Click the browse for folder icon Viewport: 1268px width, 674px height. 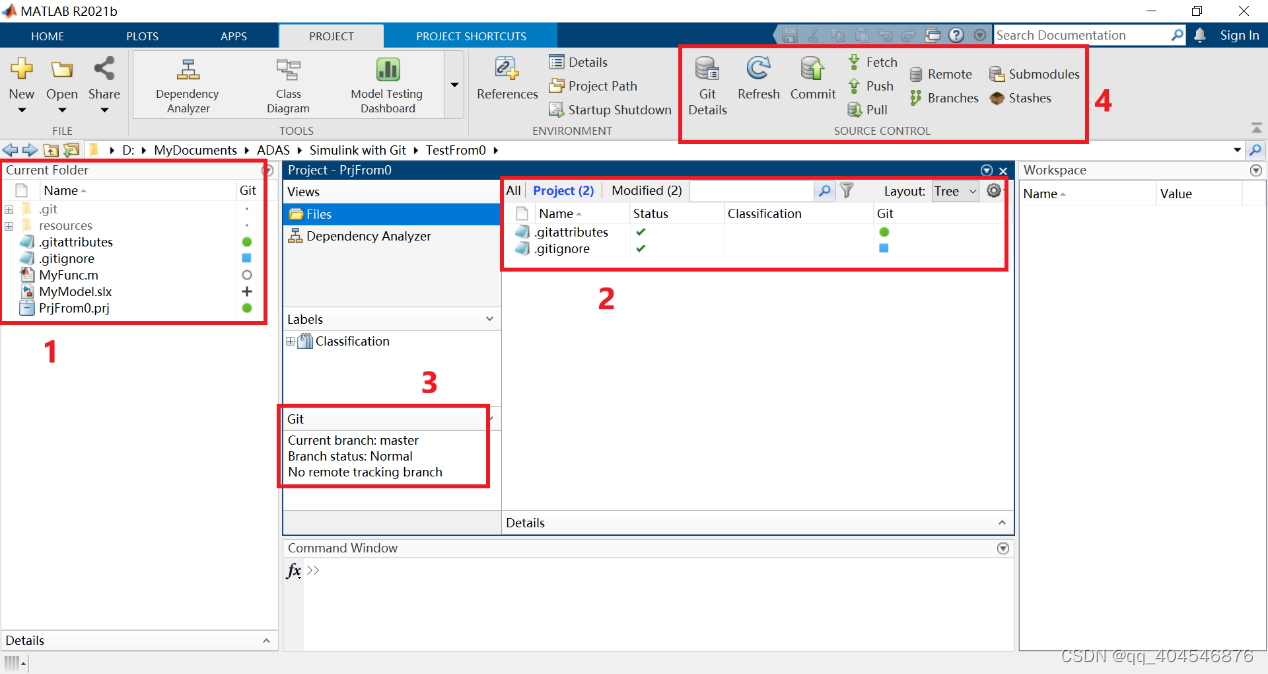(70, 150)
